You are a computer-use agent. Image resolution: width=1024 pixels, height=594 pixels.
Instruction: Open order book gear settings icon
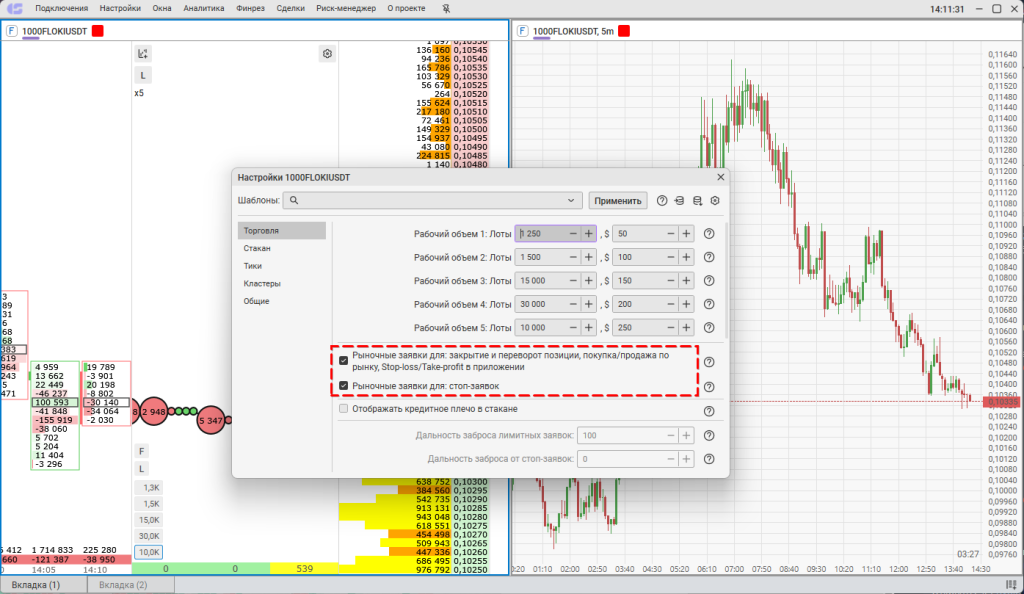click(327, 54)
